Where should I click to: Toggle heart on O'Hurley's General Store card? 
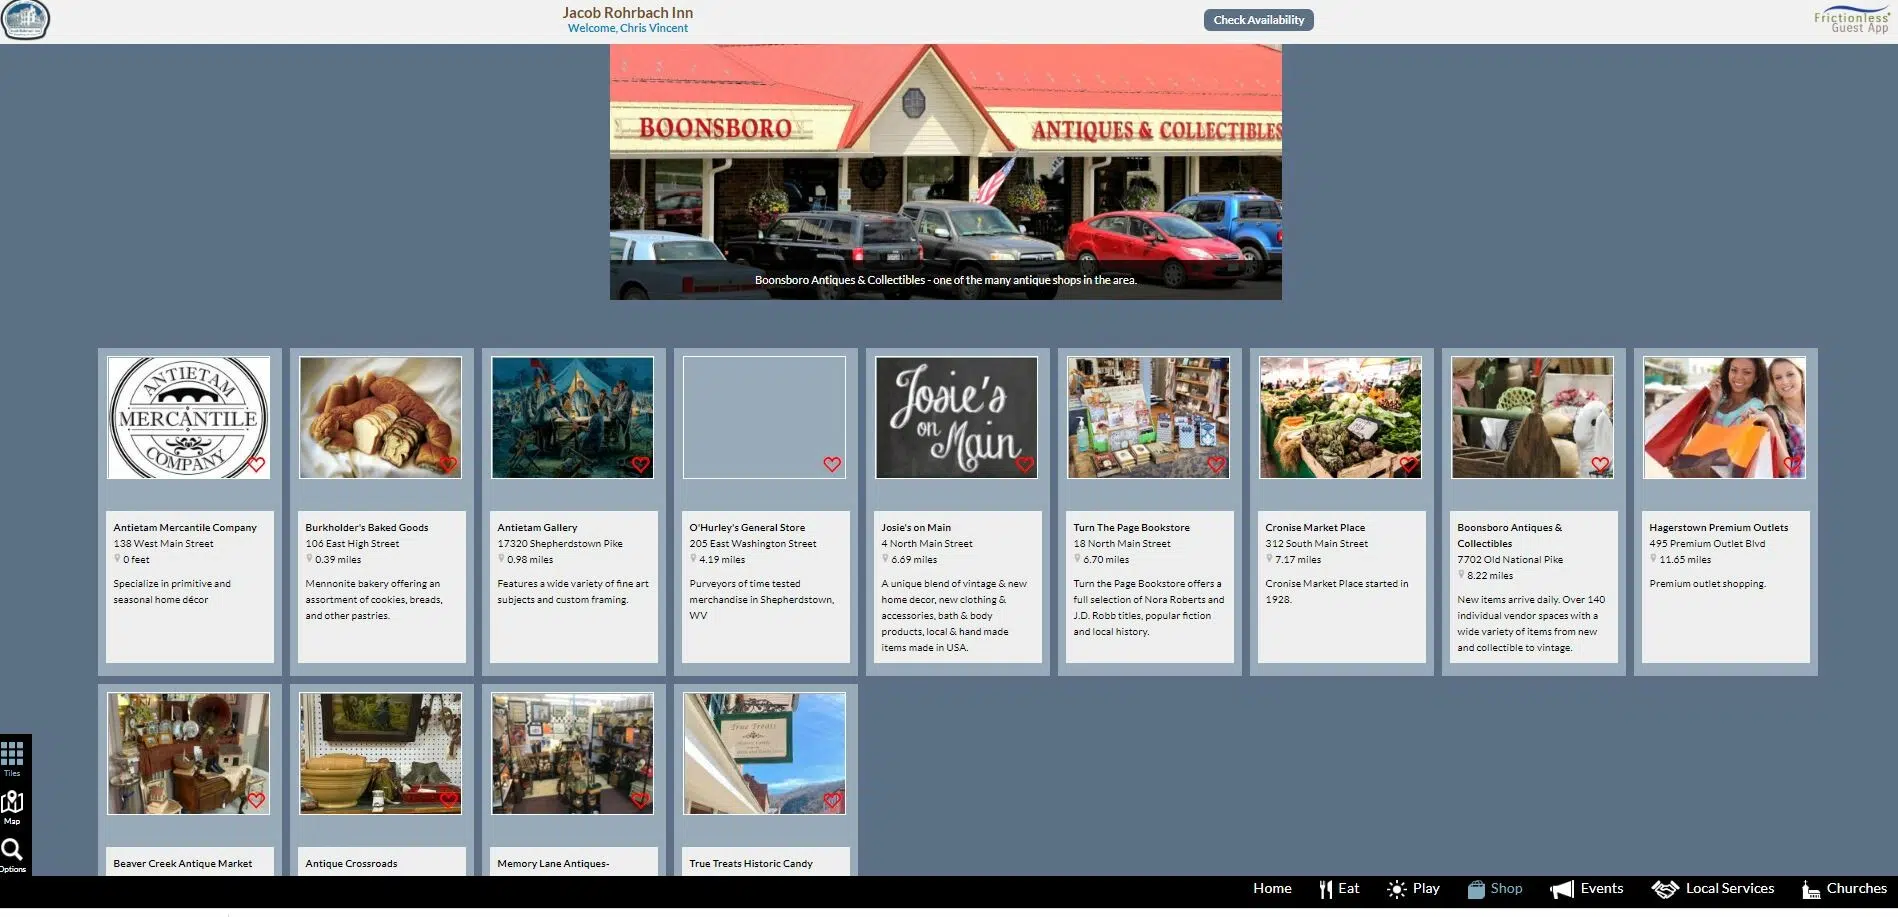tap(832, 465)
